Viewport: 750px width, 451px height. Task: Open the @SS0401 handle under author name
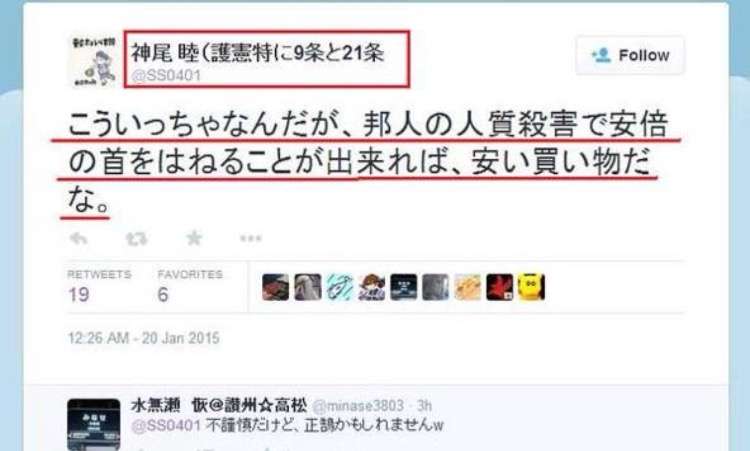166,76
